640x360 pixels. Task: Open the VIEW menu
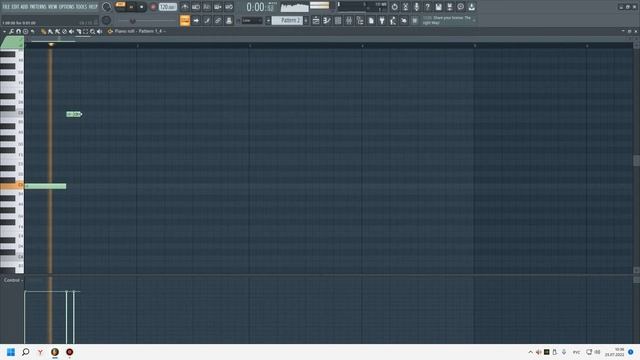click(x=53, y=7)
